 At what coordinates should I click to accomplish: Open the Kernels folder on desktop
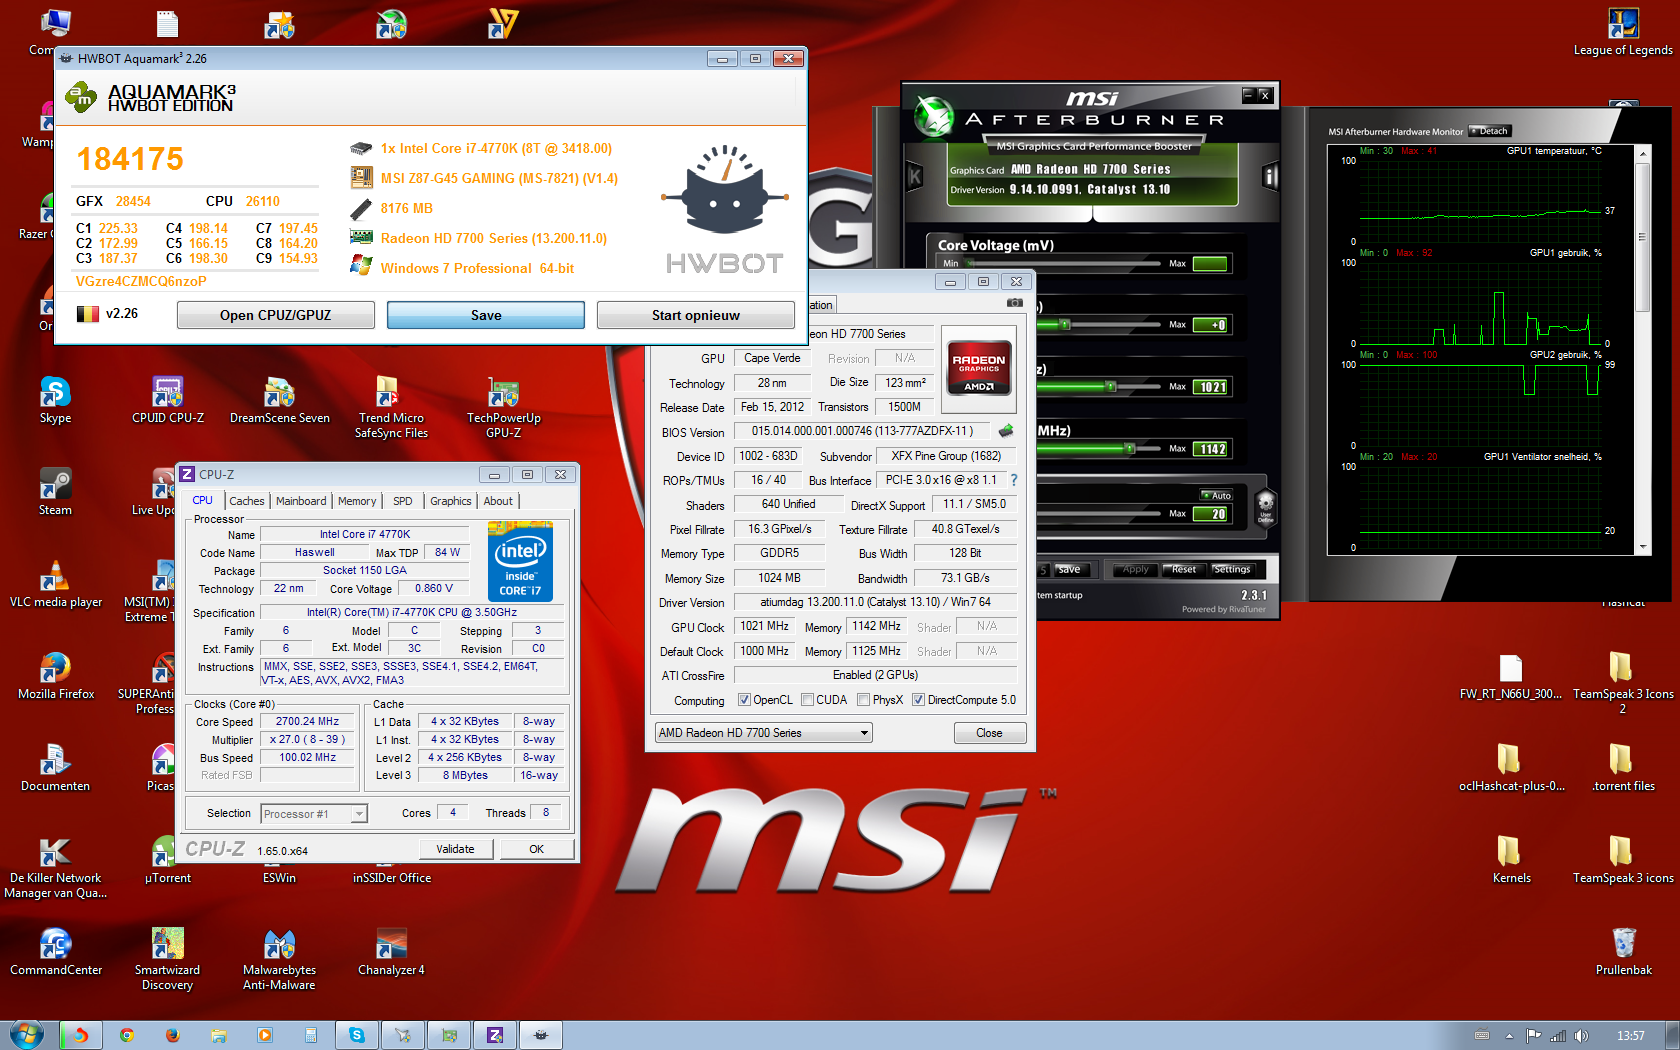[1511, 860]
